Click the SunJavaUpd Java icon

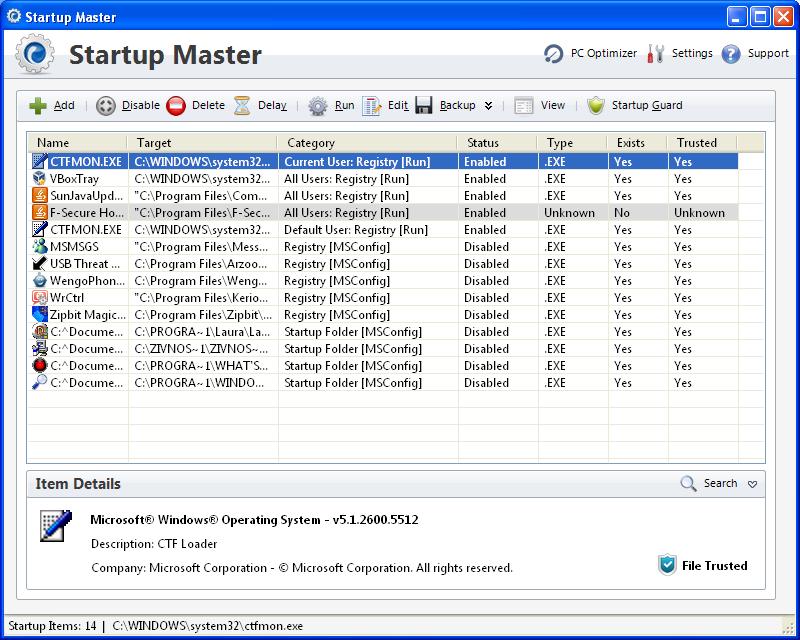(x=39, y=195)
